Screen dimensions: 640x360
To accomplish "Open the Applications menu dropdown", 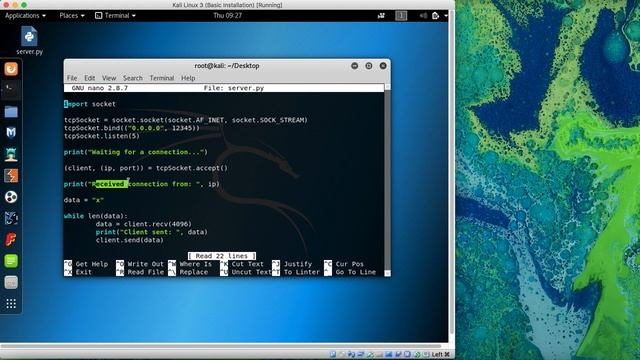I will click(25, 16).
